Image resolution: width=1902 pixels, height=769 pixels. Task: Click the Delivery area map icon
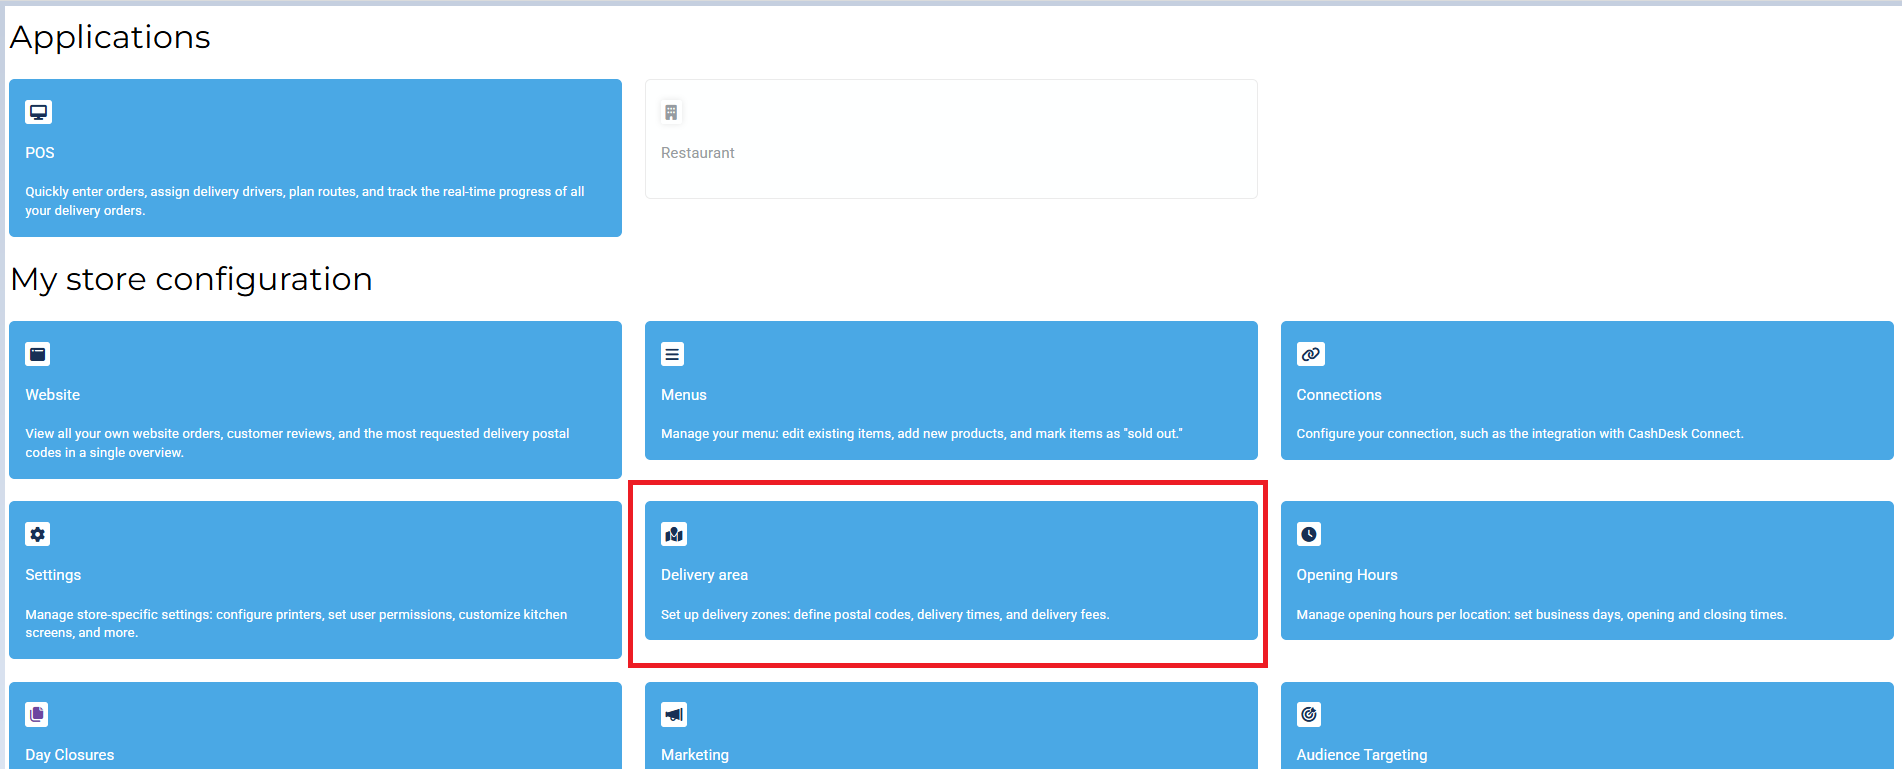(x=674, y=534)
